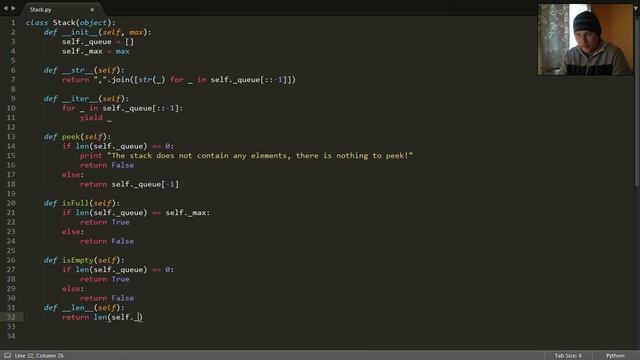Click line number 1 in the gutter
Viewport: 640px width, 360px height.
[x=13, y=22]
